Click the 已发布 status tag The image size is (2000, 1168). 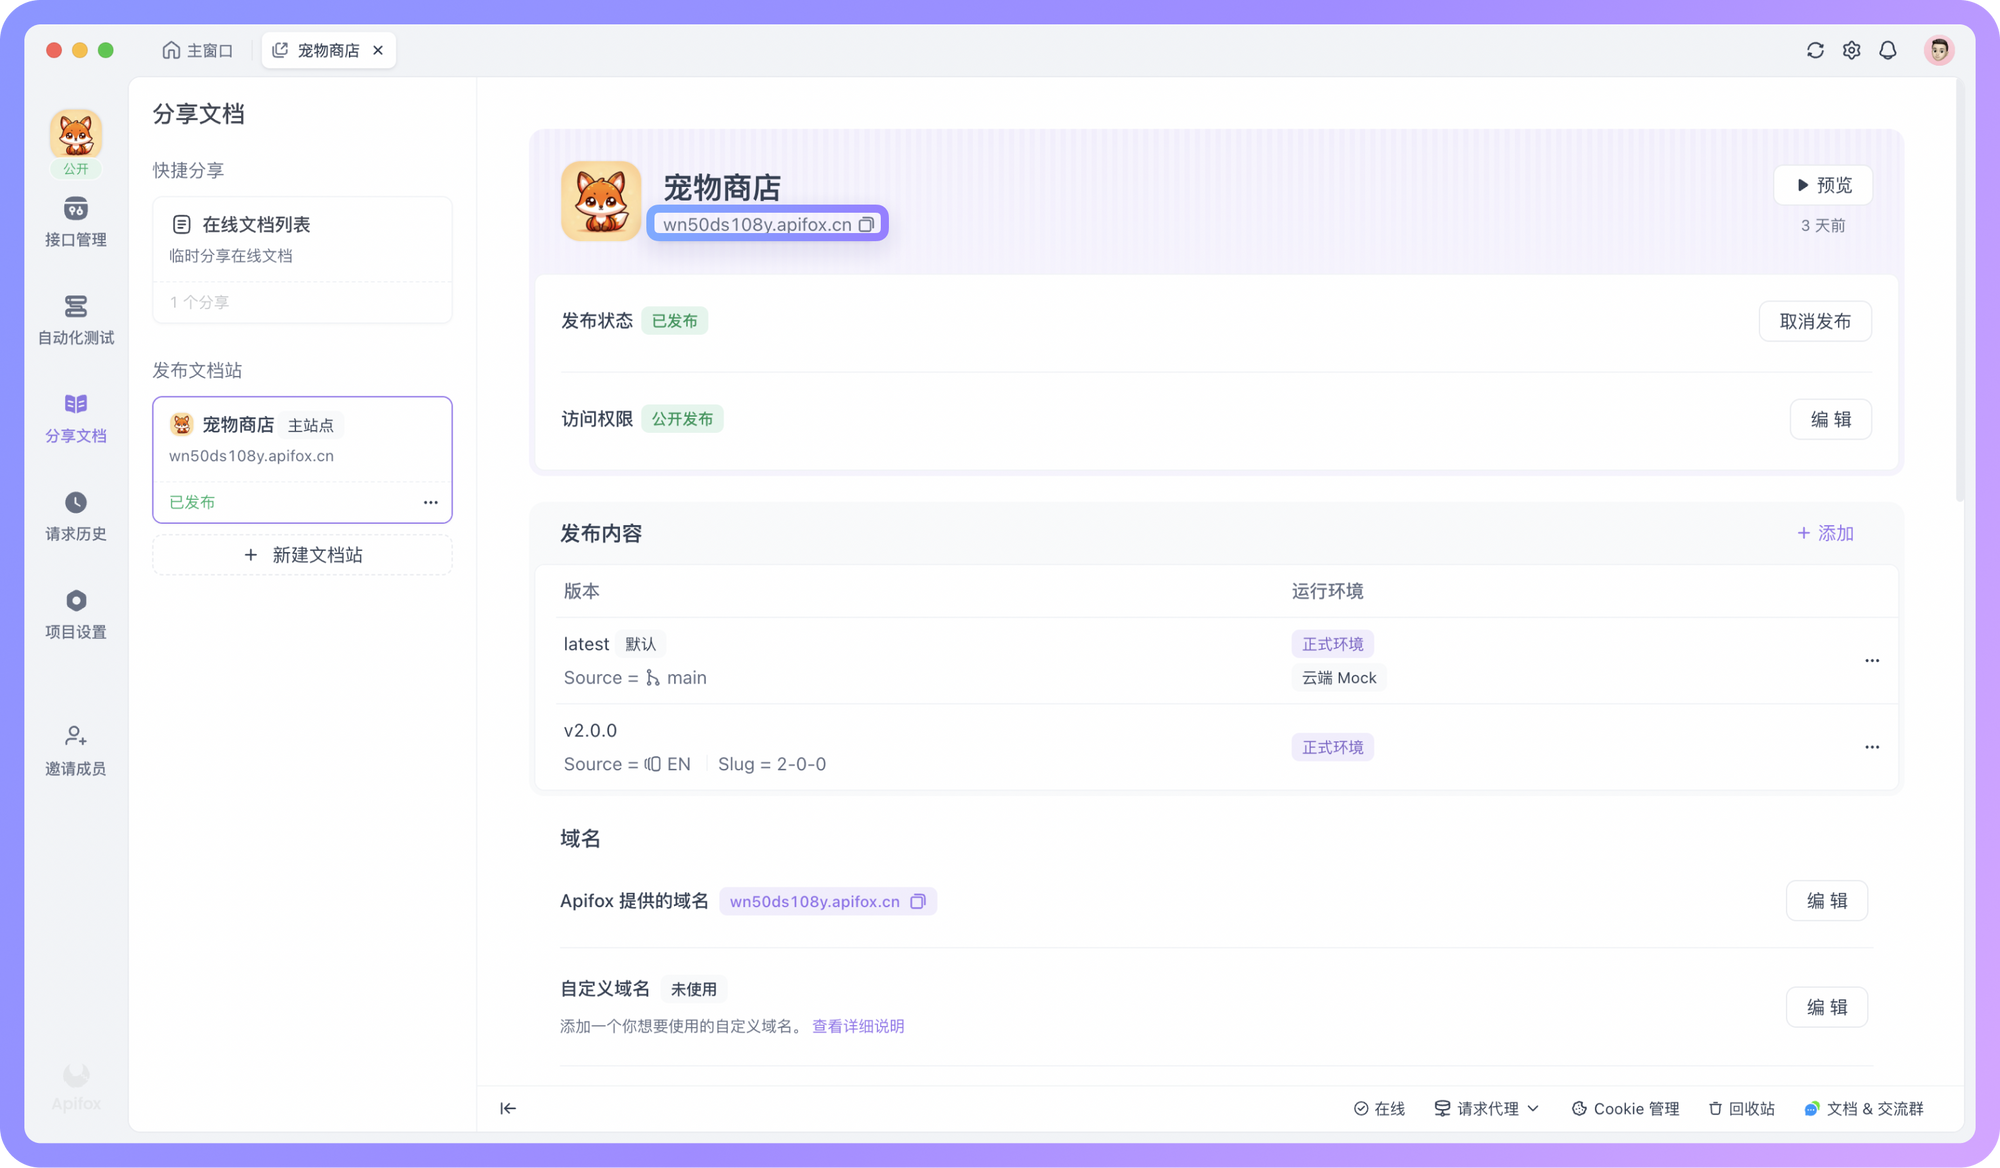coord(675,321)
